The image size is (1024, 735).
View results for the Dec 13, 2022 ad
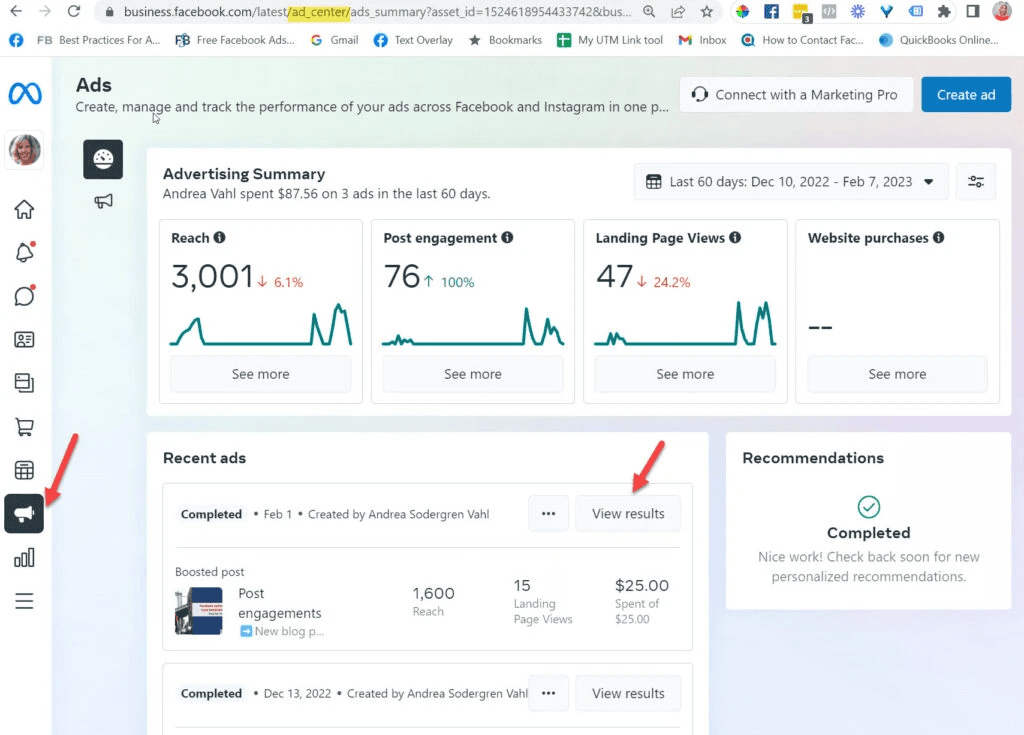point(628,693)
